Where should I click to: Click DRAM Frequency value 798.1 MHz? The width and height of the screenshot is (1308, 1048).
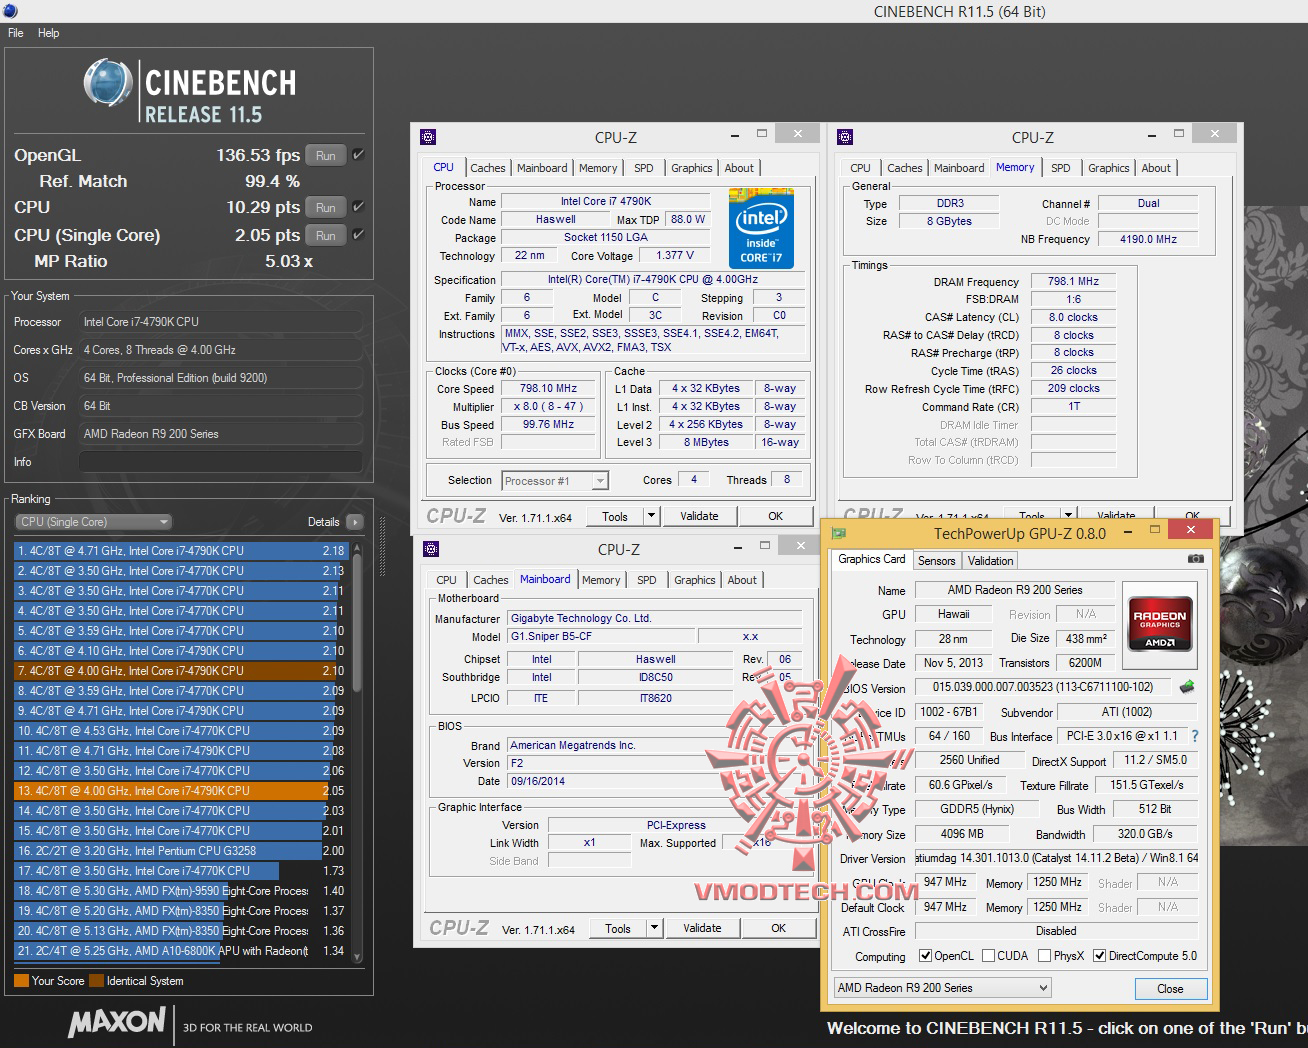pos(1073,282)
